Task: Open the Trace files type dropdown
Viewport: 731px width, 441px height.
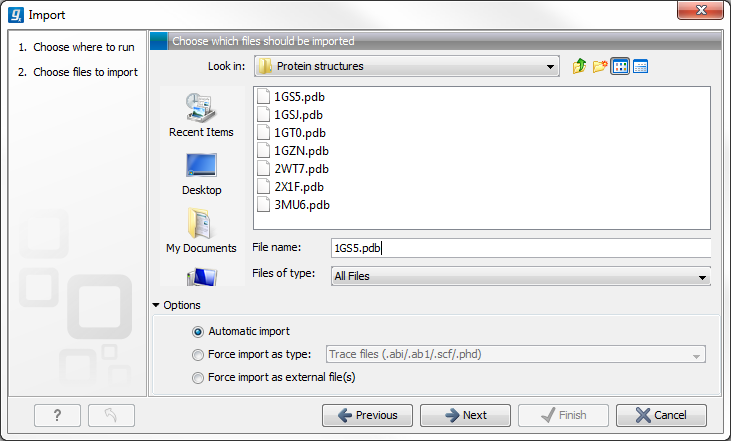Action: pos(516,354)
